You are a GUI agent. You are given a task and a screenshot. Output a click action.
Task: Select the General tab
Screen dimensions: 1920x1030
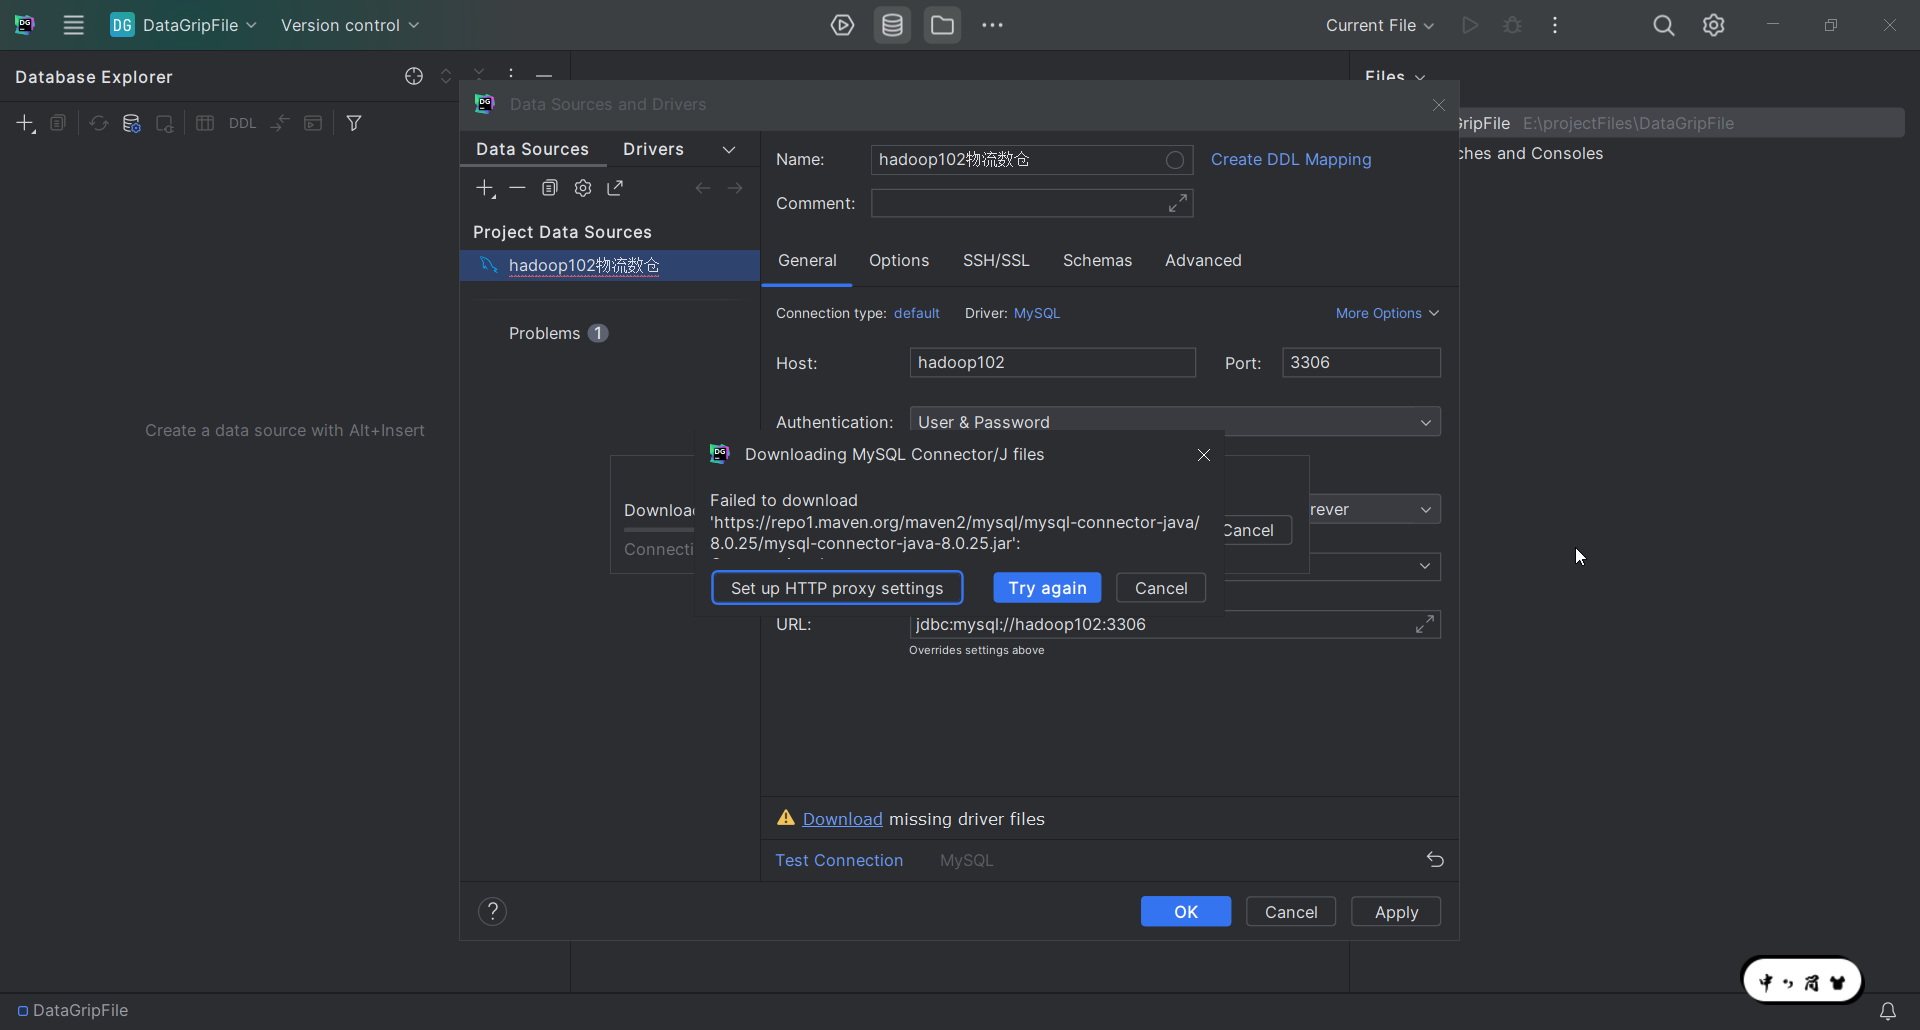click(x=807, y=260)
